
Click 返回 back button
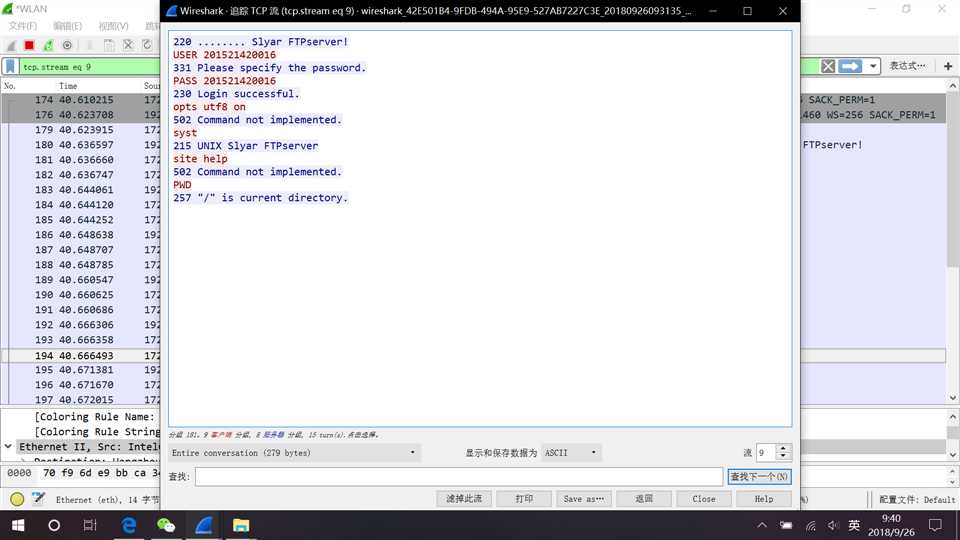[644, 499]
